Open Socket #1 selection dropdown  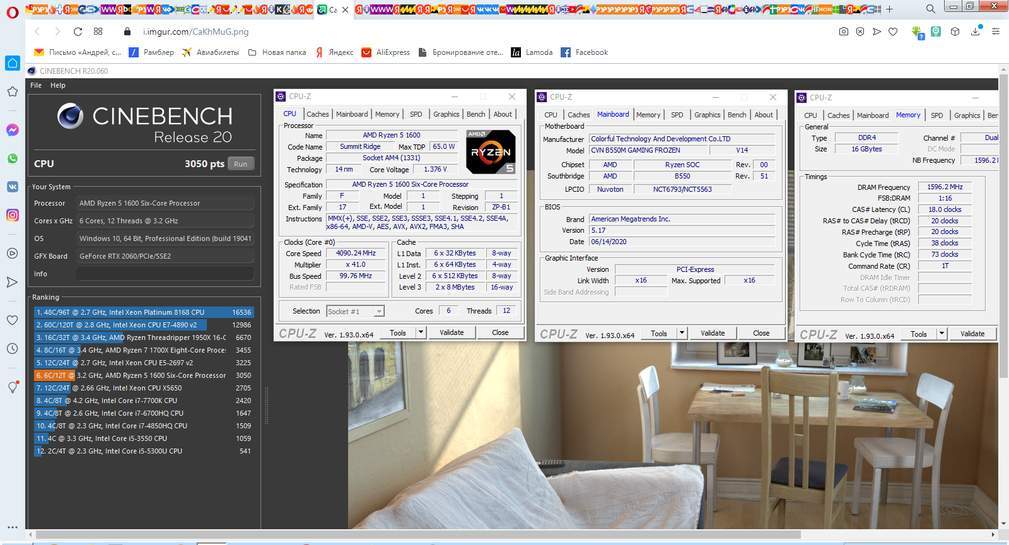coord(355,311)
